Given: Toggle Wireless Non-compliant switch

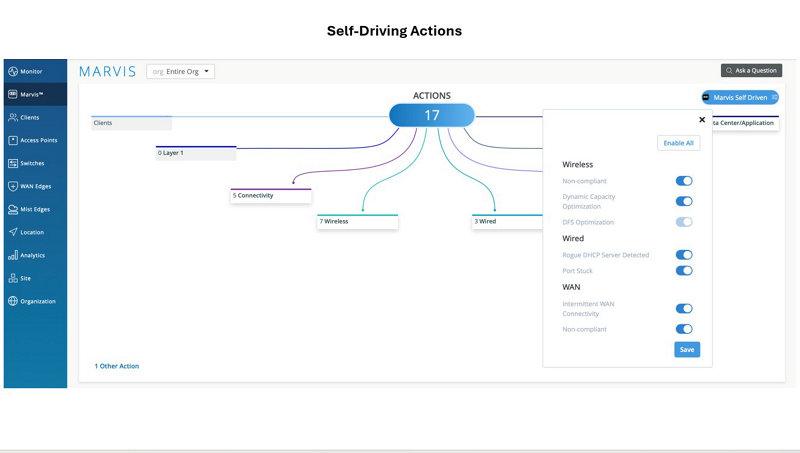Looking at the screenshot, I should coord(684,181).
